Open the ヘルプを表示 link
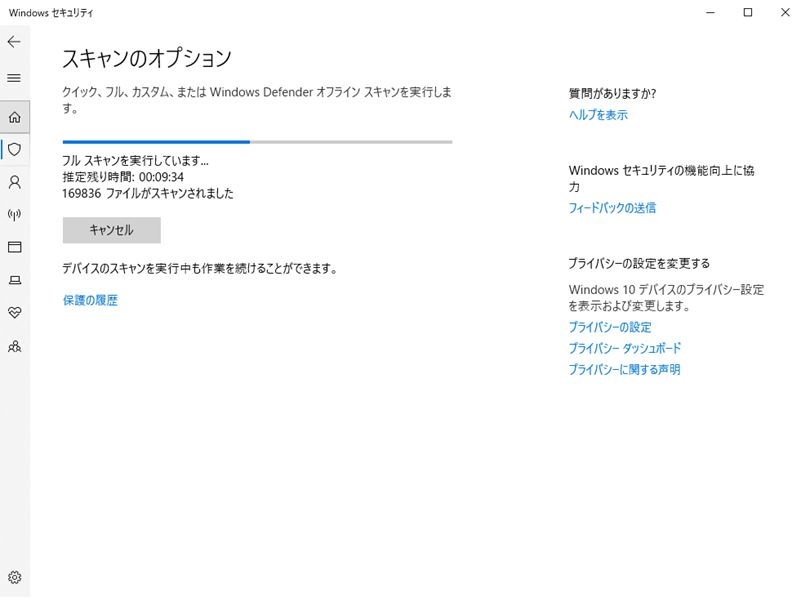Screen dimensions: 810x601 (x=598, y=115)
